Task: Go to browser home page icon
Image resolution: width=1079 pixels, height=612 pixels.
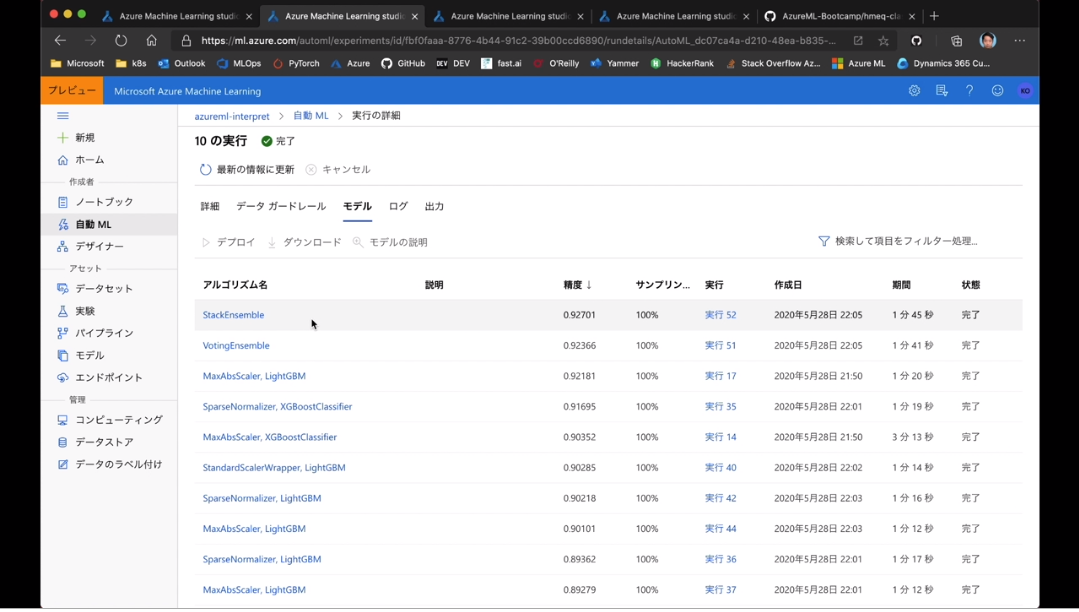Action: [x=151, y=41]
